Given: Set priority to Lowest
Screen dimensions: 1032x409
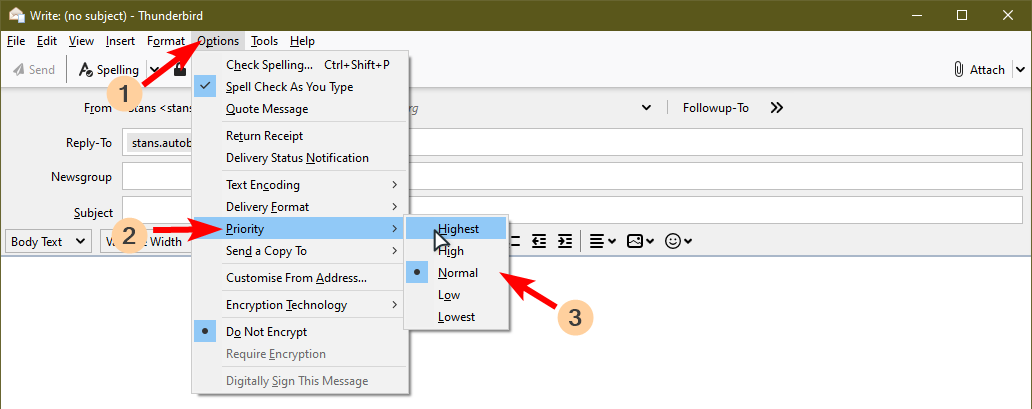Looking at the screenshot, I should (x=455, y=317).
